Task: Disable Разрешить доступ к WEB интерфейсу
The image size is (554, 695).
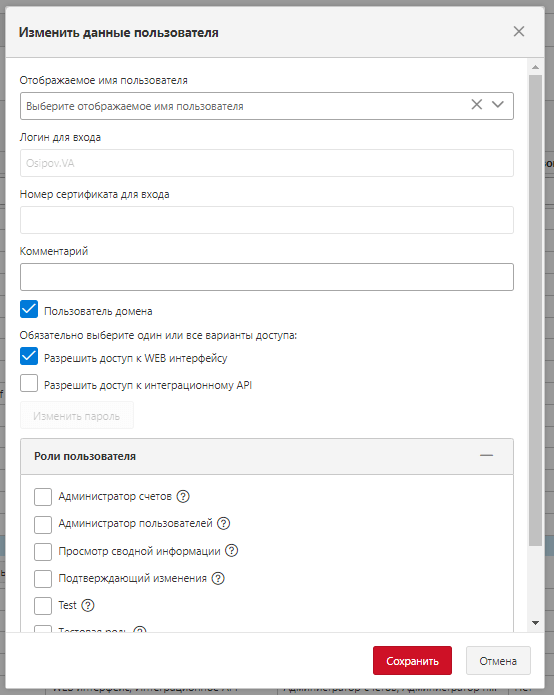Action: [x=29, y=356]
